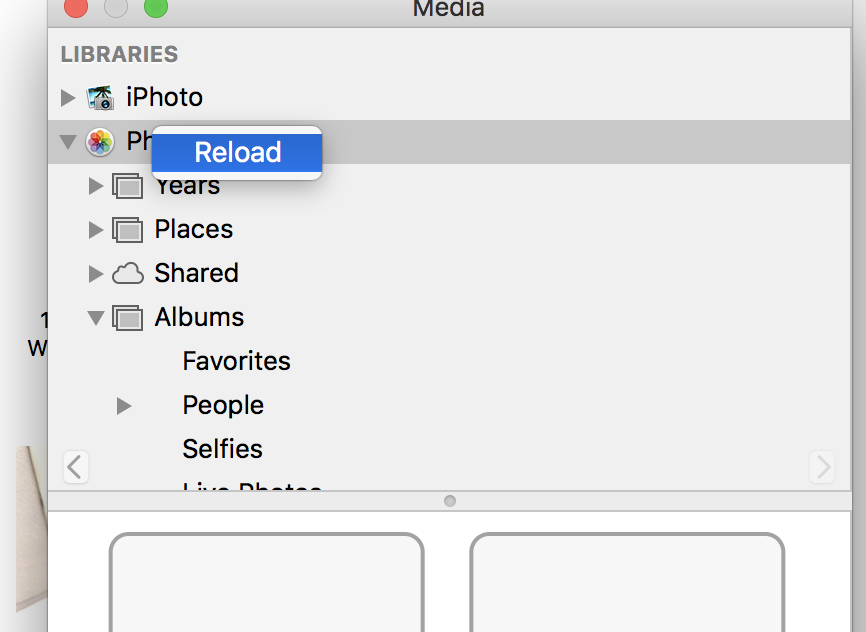
Task: Click the iPhoto library icon
Action: 101,98
